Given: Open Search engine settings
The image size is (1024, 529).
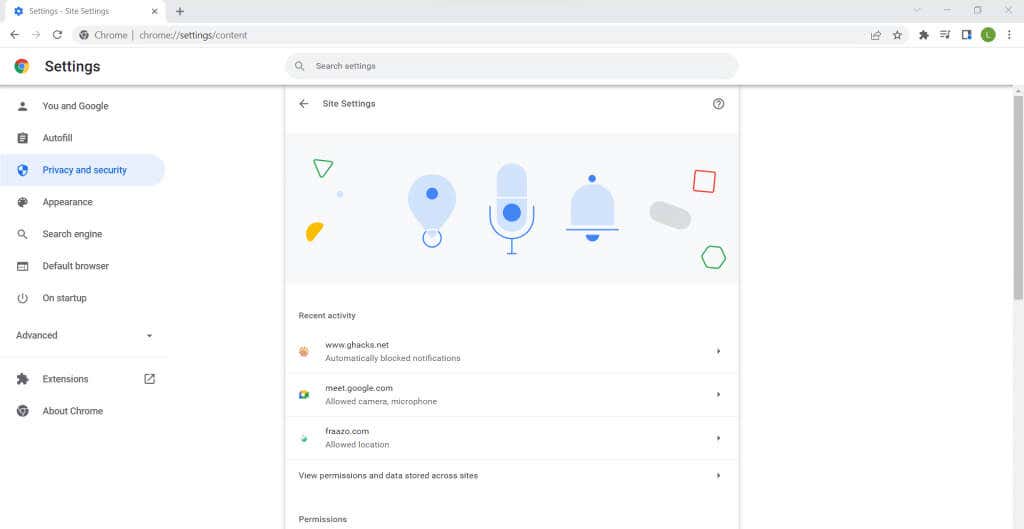Looking at the screenshot, I should pos(82,234).
